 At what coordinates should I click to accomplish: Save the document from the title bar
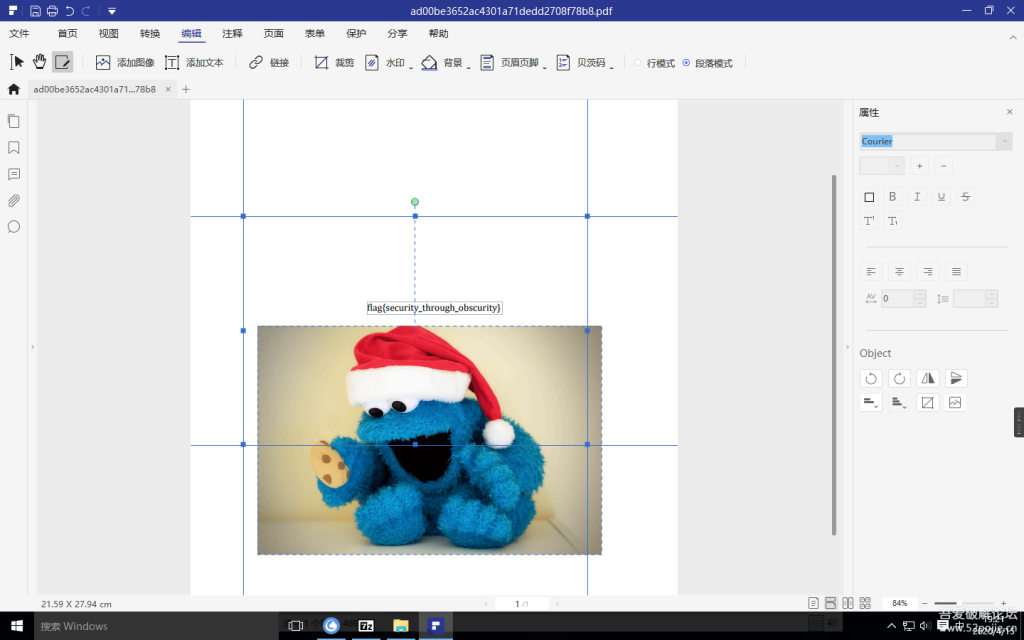click(35, 11)
